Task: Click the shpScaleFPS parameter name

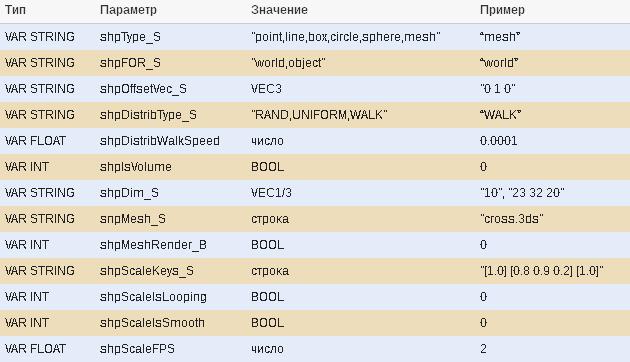Action: coord(137,349)
